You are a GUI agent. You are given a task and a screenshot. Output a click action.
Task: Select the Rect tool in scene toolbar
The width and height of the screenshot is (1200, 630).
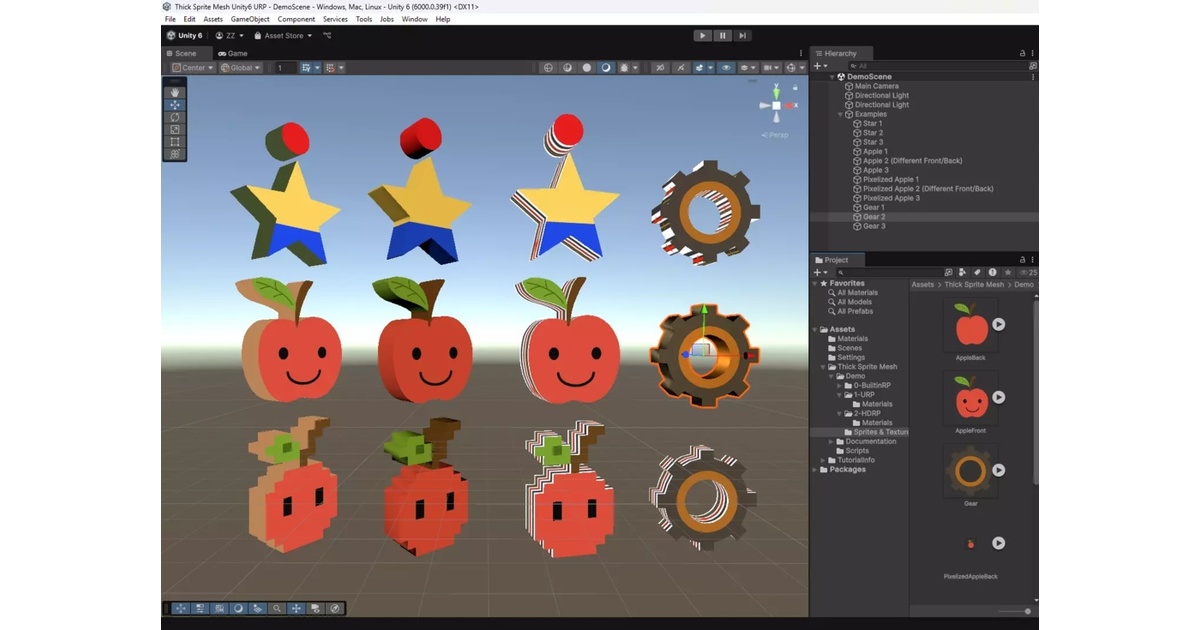[x=175, y=141]
